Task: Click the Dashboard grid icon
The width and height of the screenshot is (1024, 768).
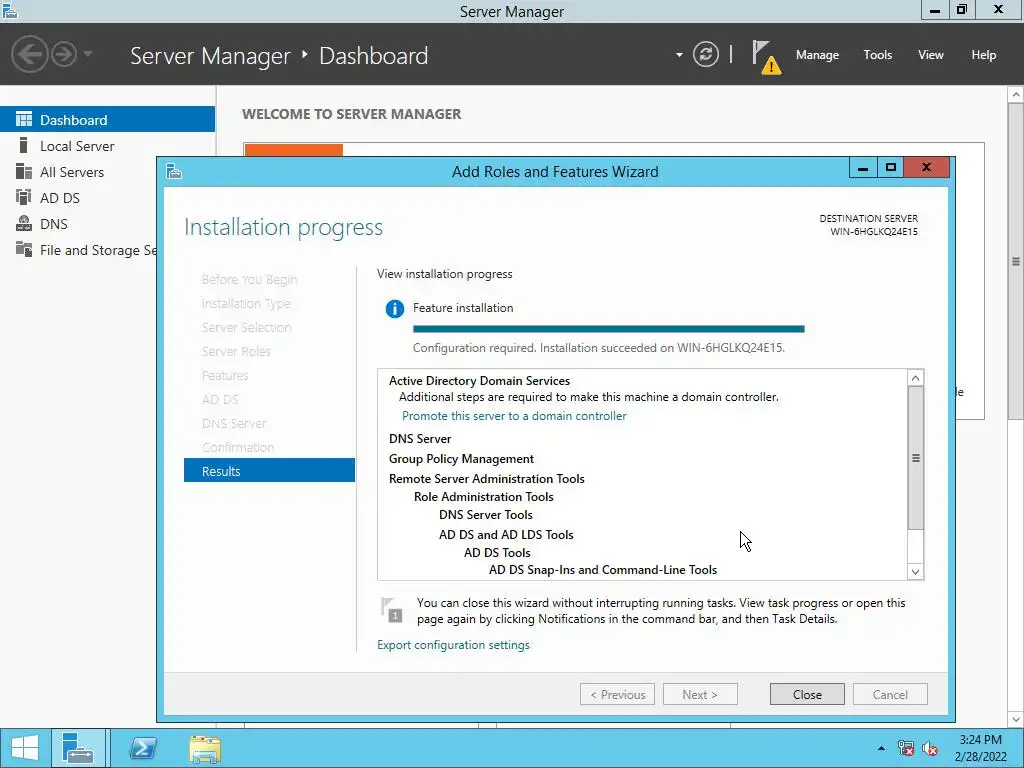Action: coord(24,119)
